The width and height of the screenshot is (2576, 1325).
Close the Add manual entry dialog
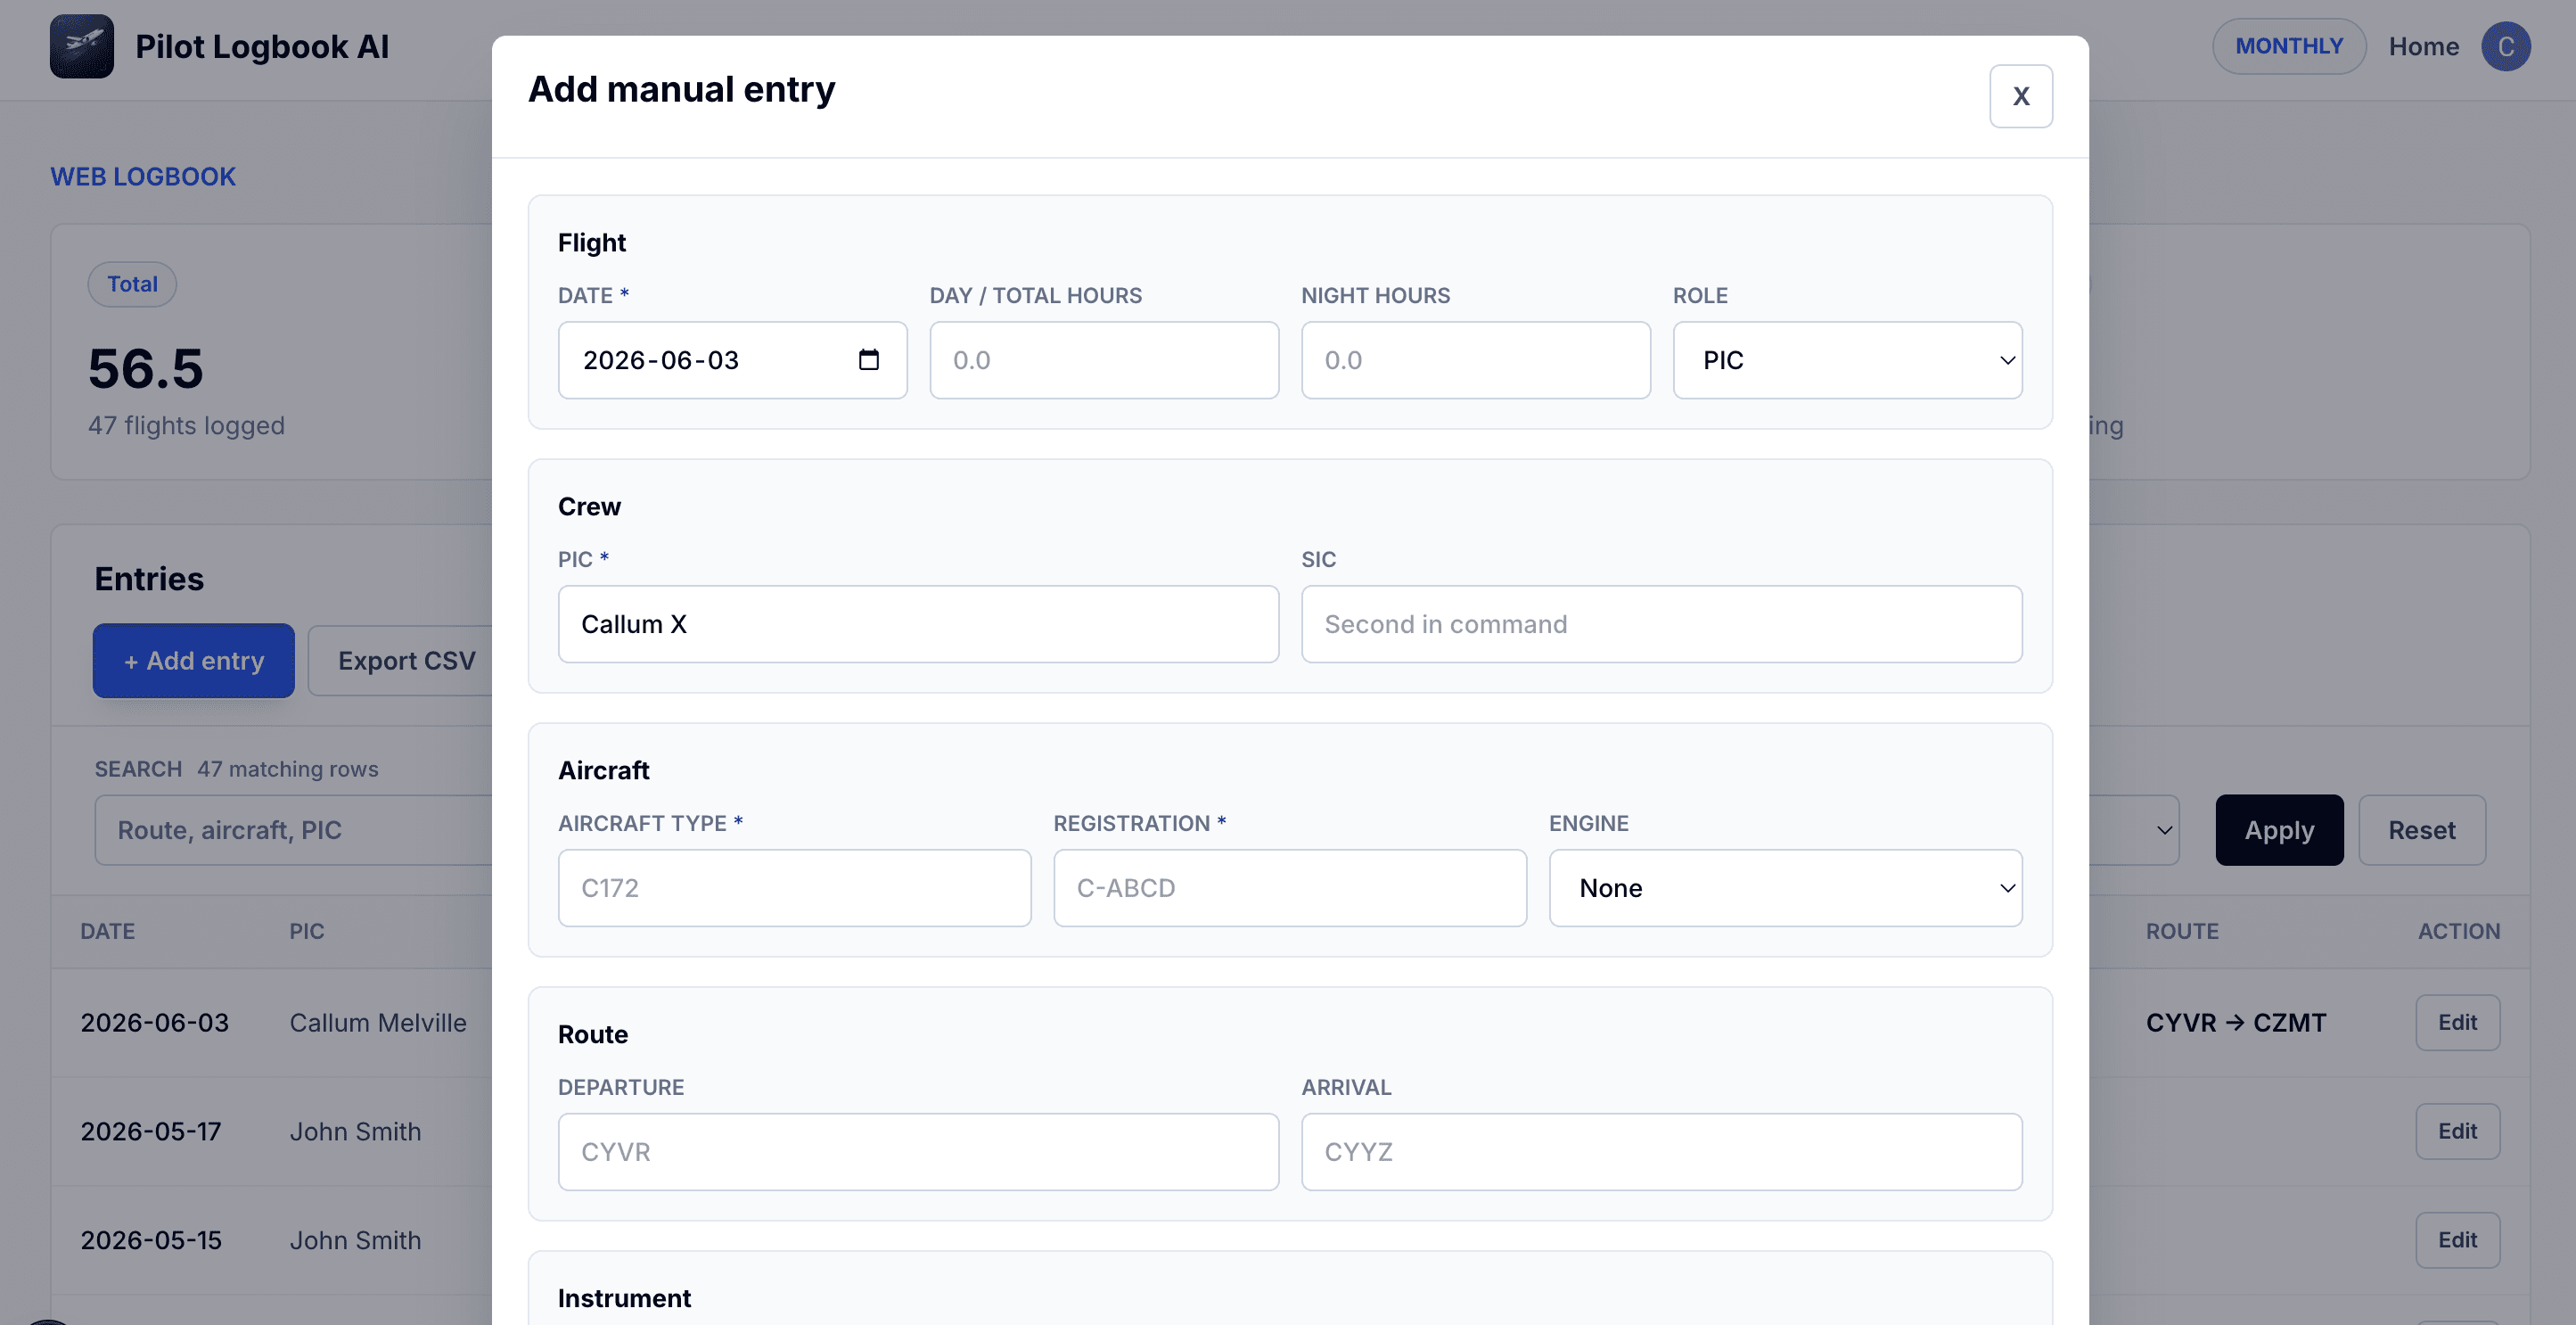click(2021, 96)
